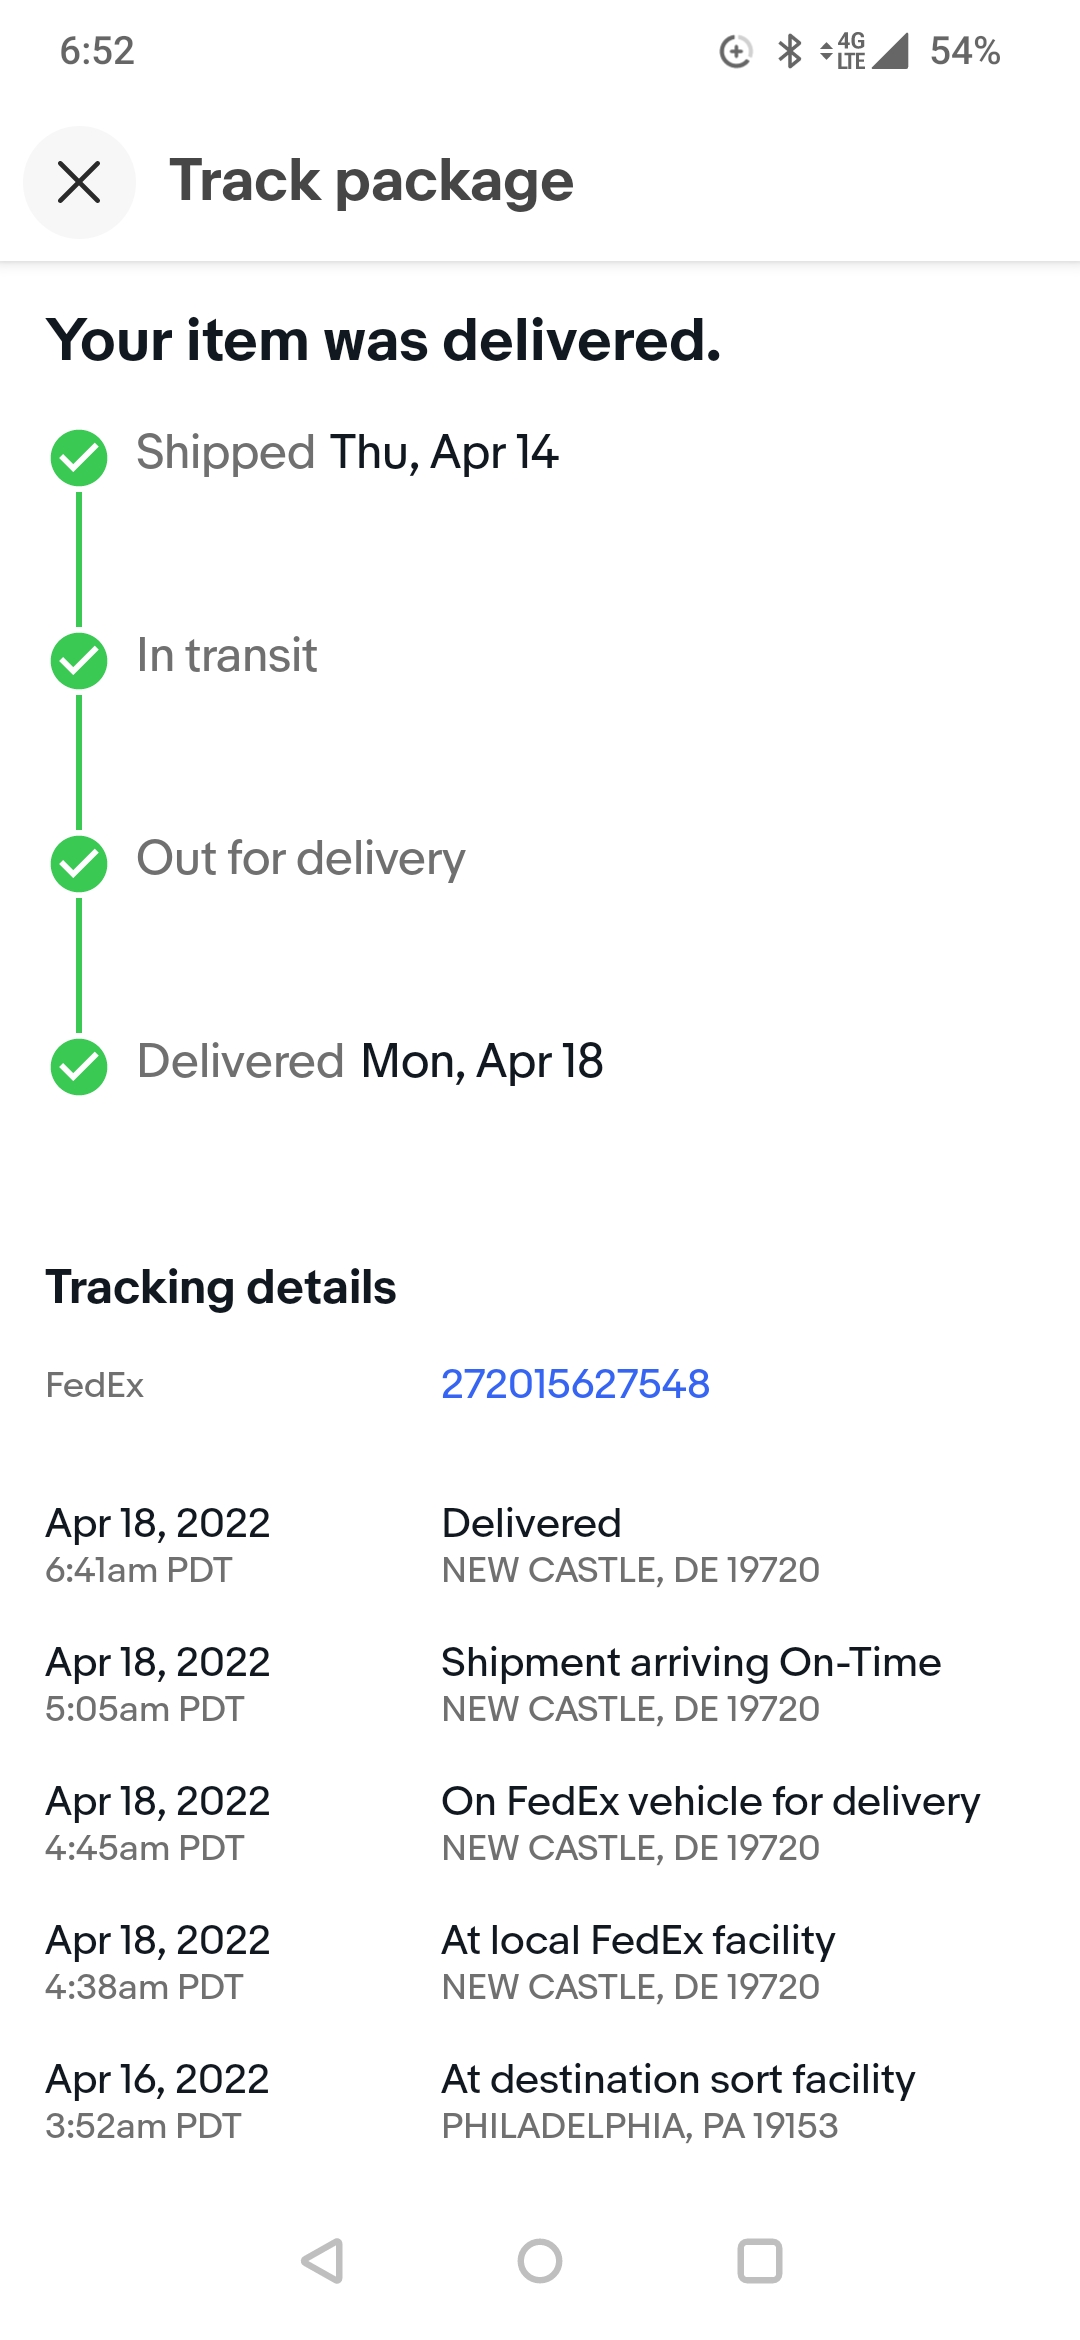This screenshot has width=1080, height=2340.
Task: Tap the Tracking details heading
Action: point(221,1287)
